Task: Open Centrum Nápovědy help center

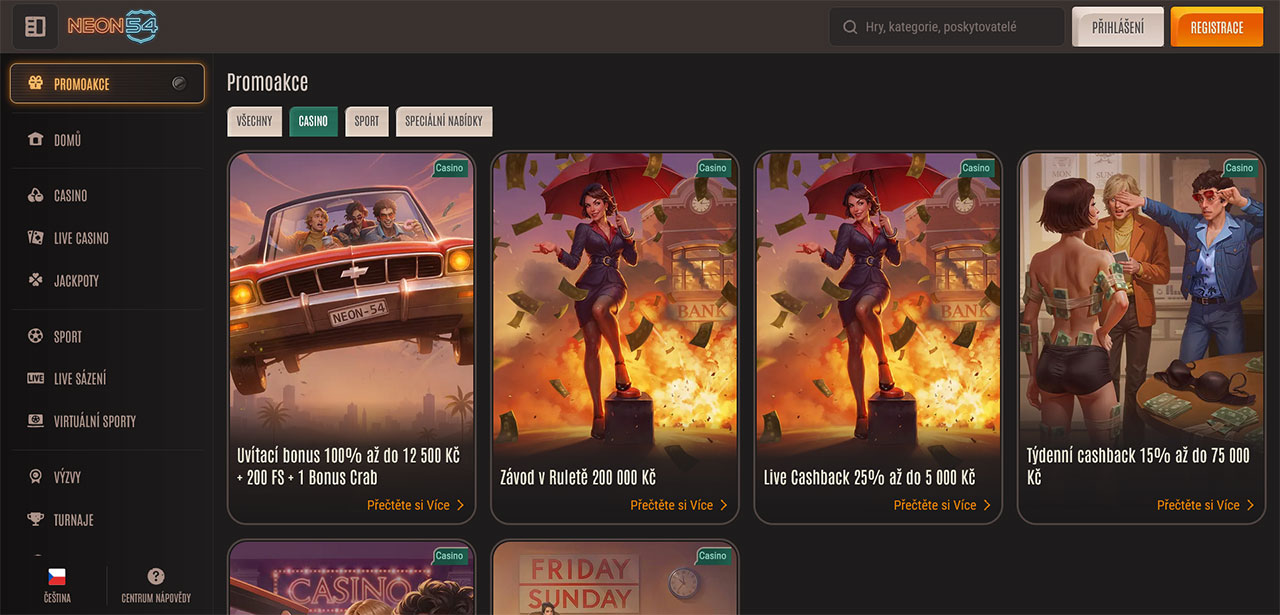Action: 156,585
